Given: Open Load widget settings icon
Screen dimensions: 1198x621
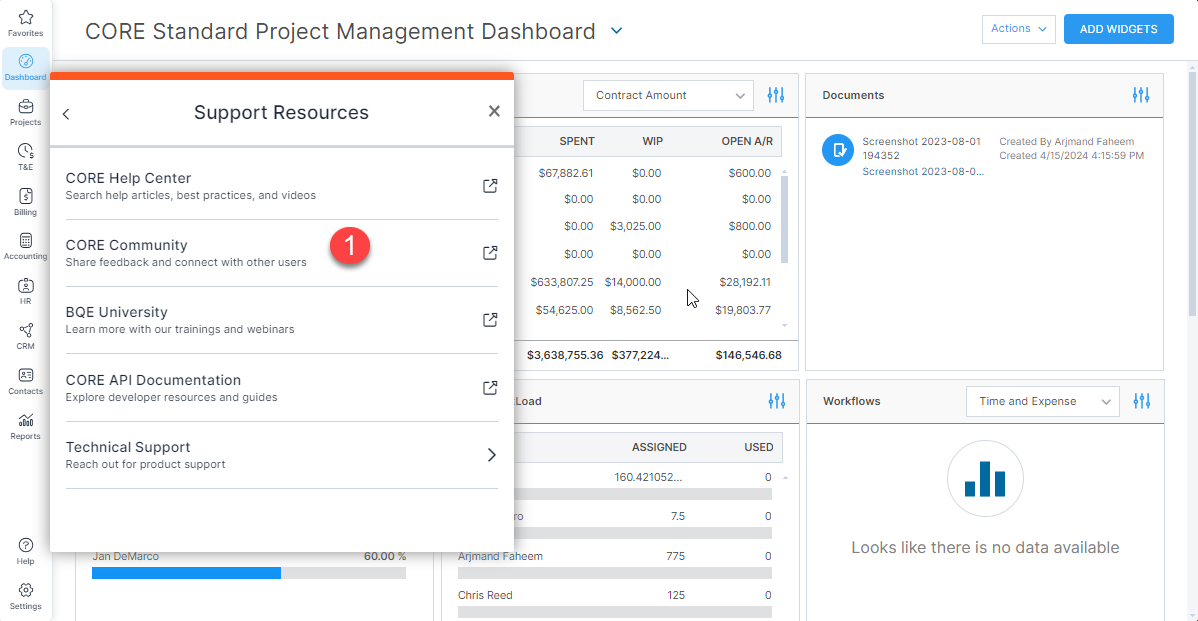Looking at the screenshot, I should (x=777, y=401).
